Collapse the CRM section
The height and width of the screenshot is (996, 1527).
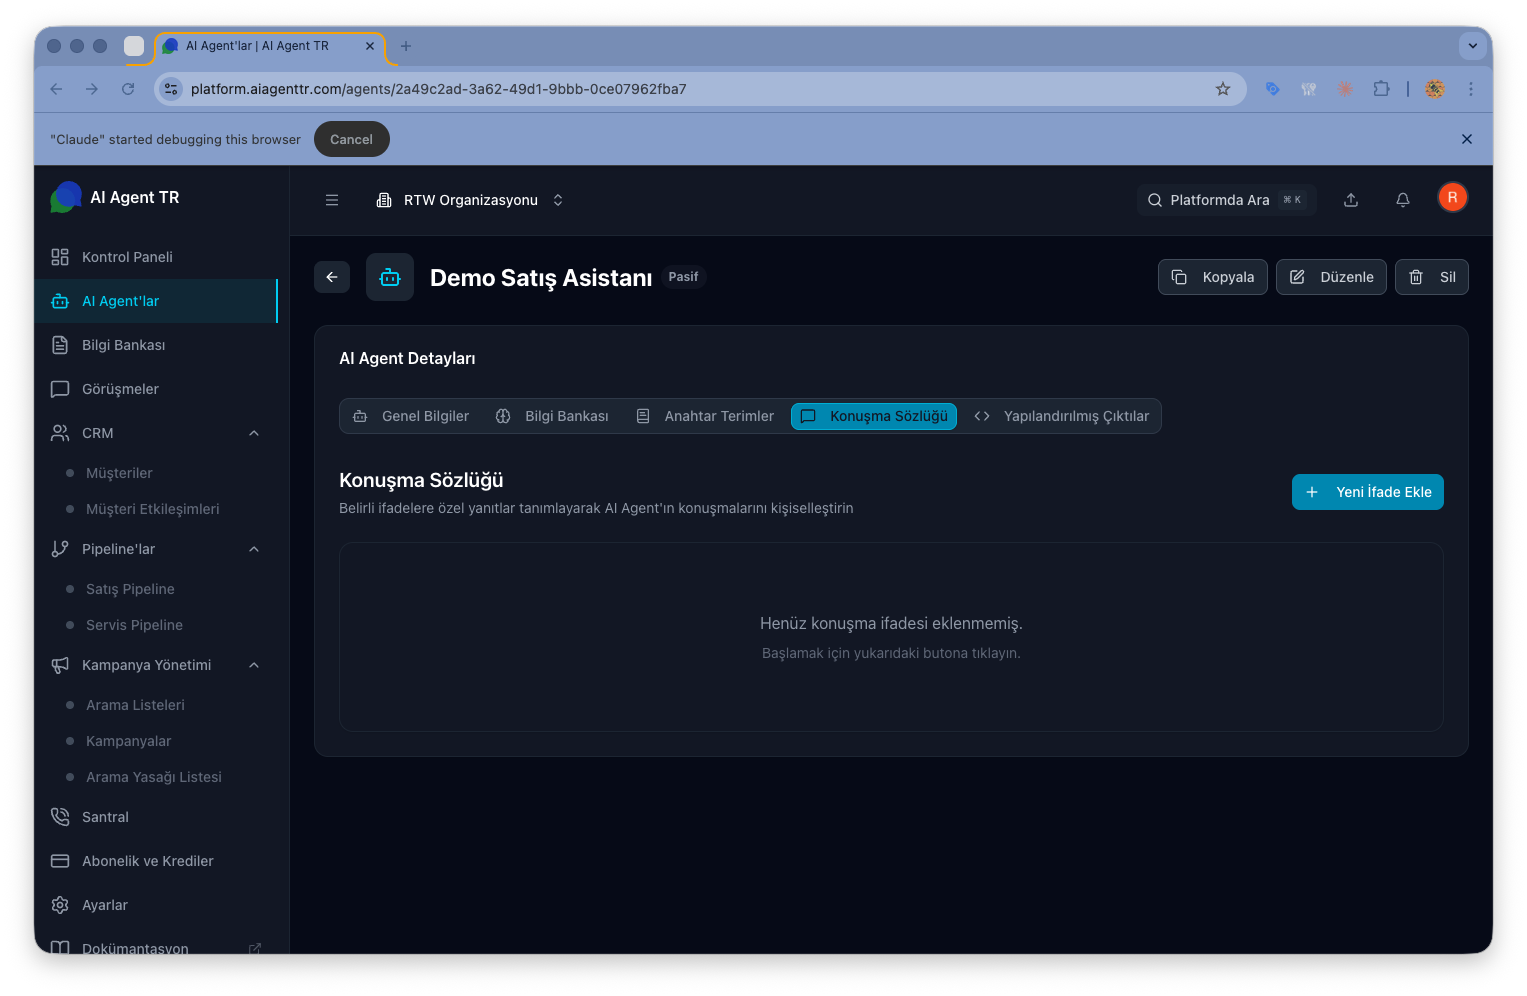click(x=254, y=433)
